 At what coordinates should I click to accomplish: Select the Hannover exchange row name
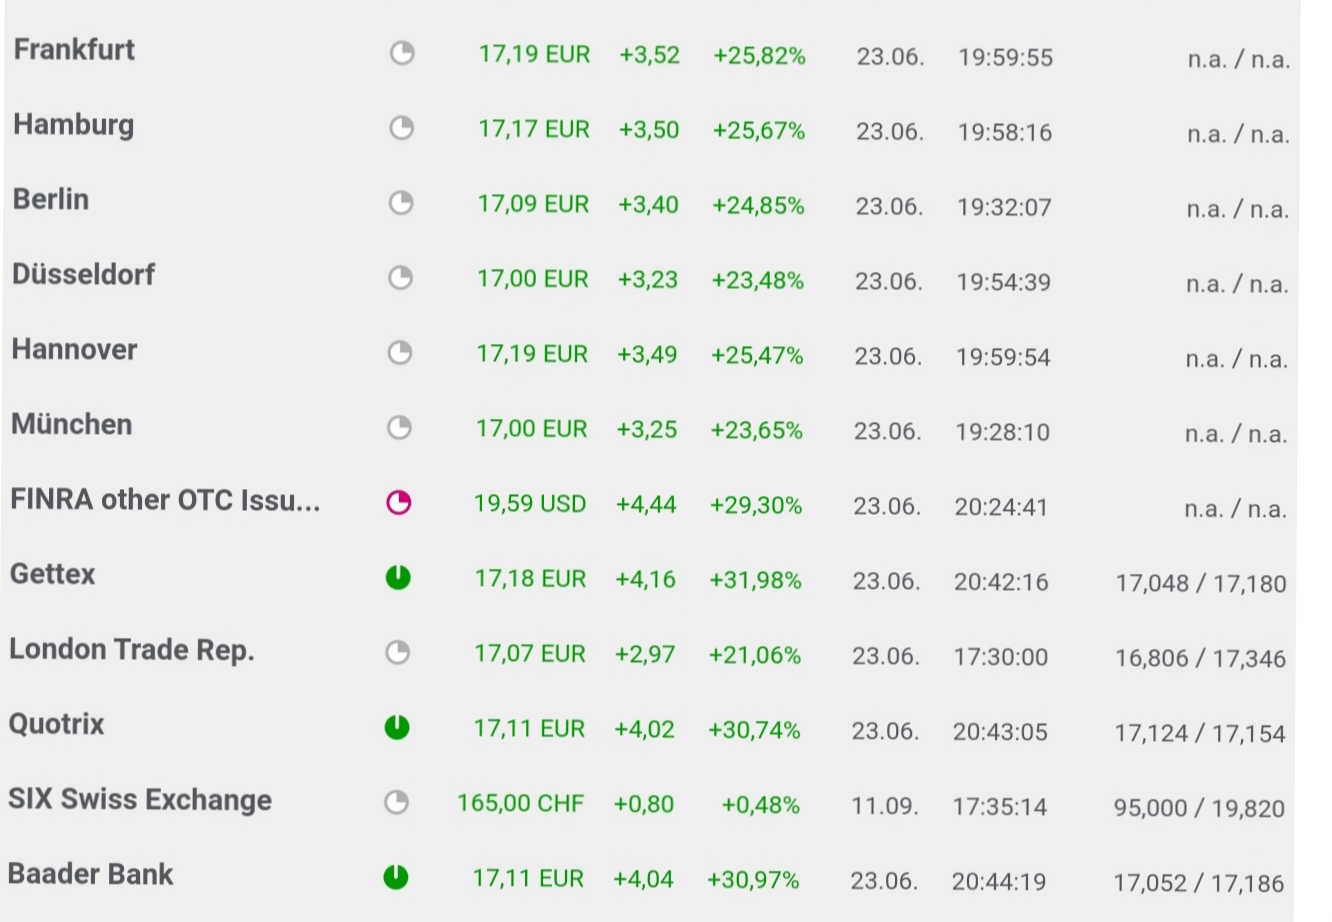[x=75, y=350]
